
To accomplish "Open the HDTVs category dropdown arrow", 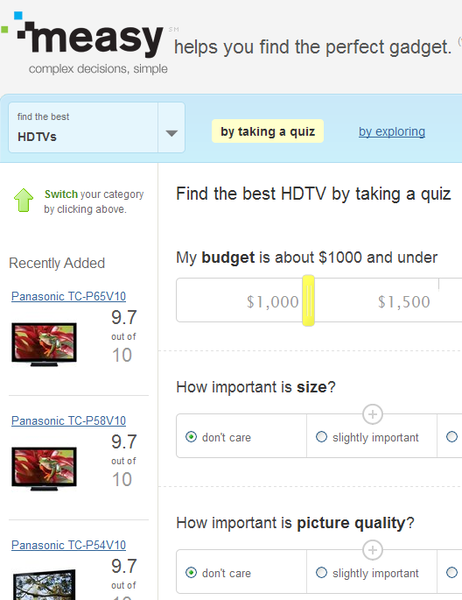I will click(x=171, y=133).
